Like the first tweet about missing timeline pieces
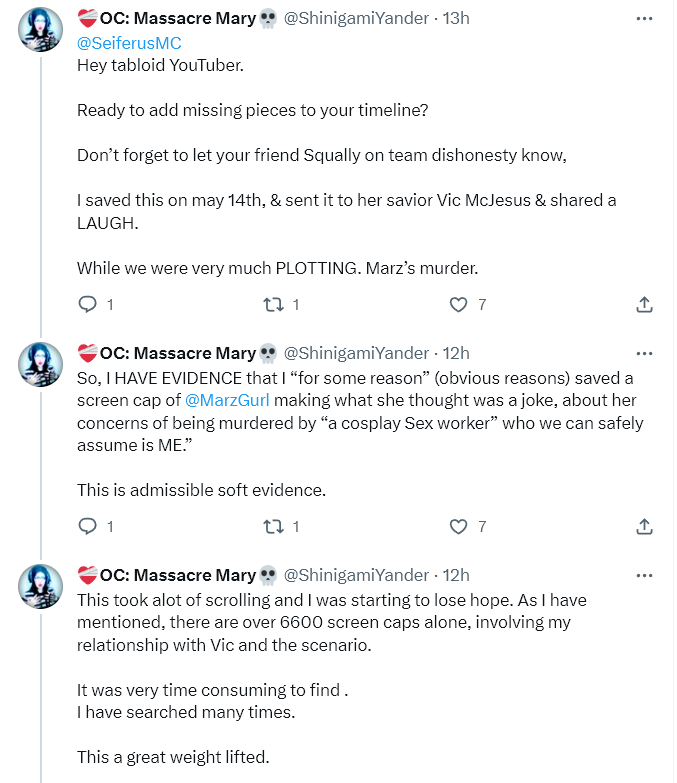This screenshot has width=677, height=783. 459,304
